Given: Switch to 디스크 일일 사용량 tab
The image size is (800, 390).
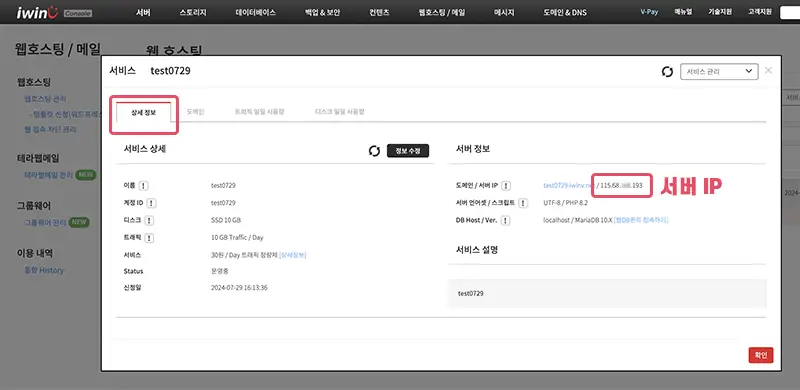Looking at the screenshot, I should pos(340,111).
